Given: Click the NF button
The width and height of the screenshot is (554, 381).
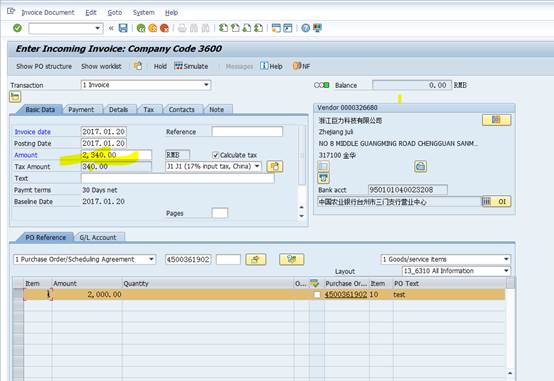Looking at the screenshot, I should pyautogui.click(x=301, y=66).
